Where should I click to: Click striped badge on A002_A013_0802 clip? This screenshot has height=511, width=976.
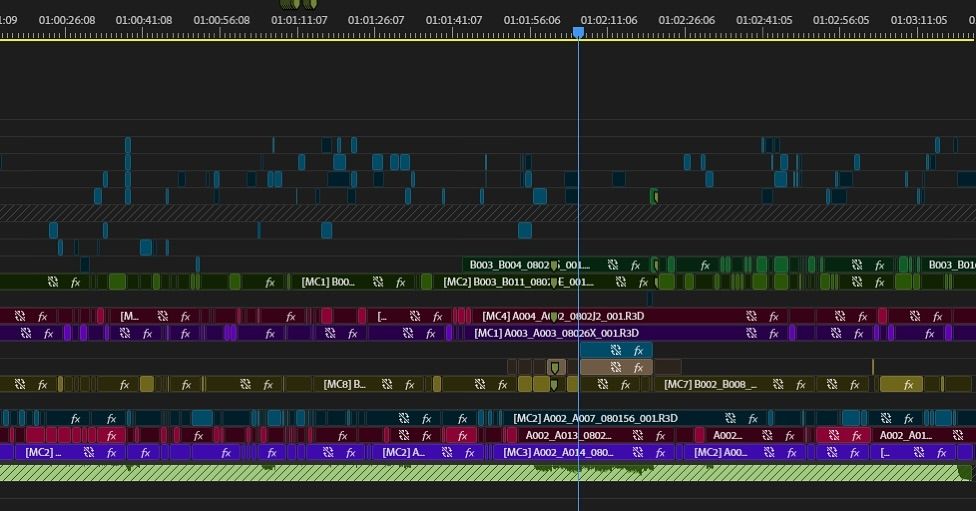[x=637, y=436]
